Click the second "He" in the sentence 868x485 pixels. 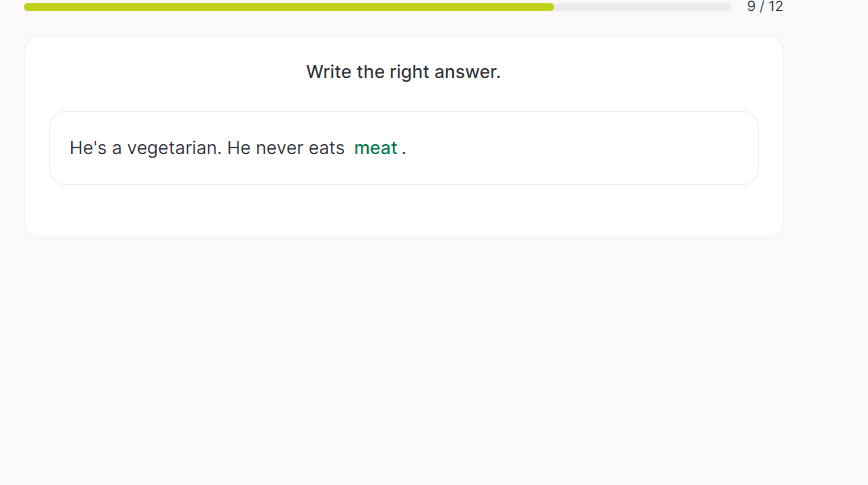pyautogui.click(x=239, y=148)
